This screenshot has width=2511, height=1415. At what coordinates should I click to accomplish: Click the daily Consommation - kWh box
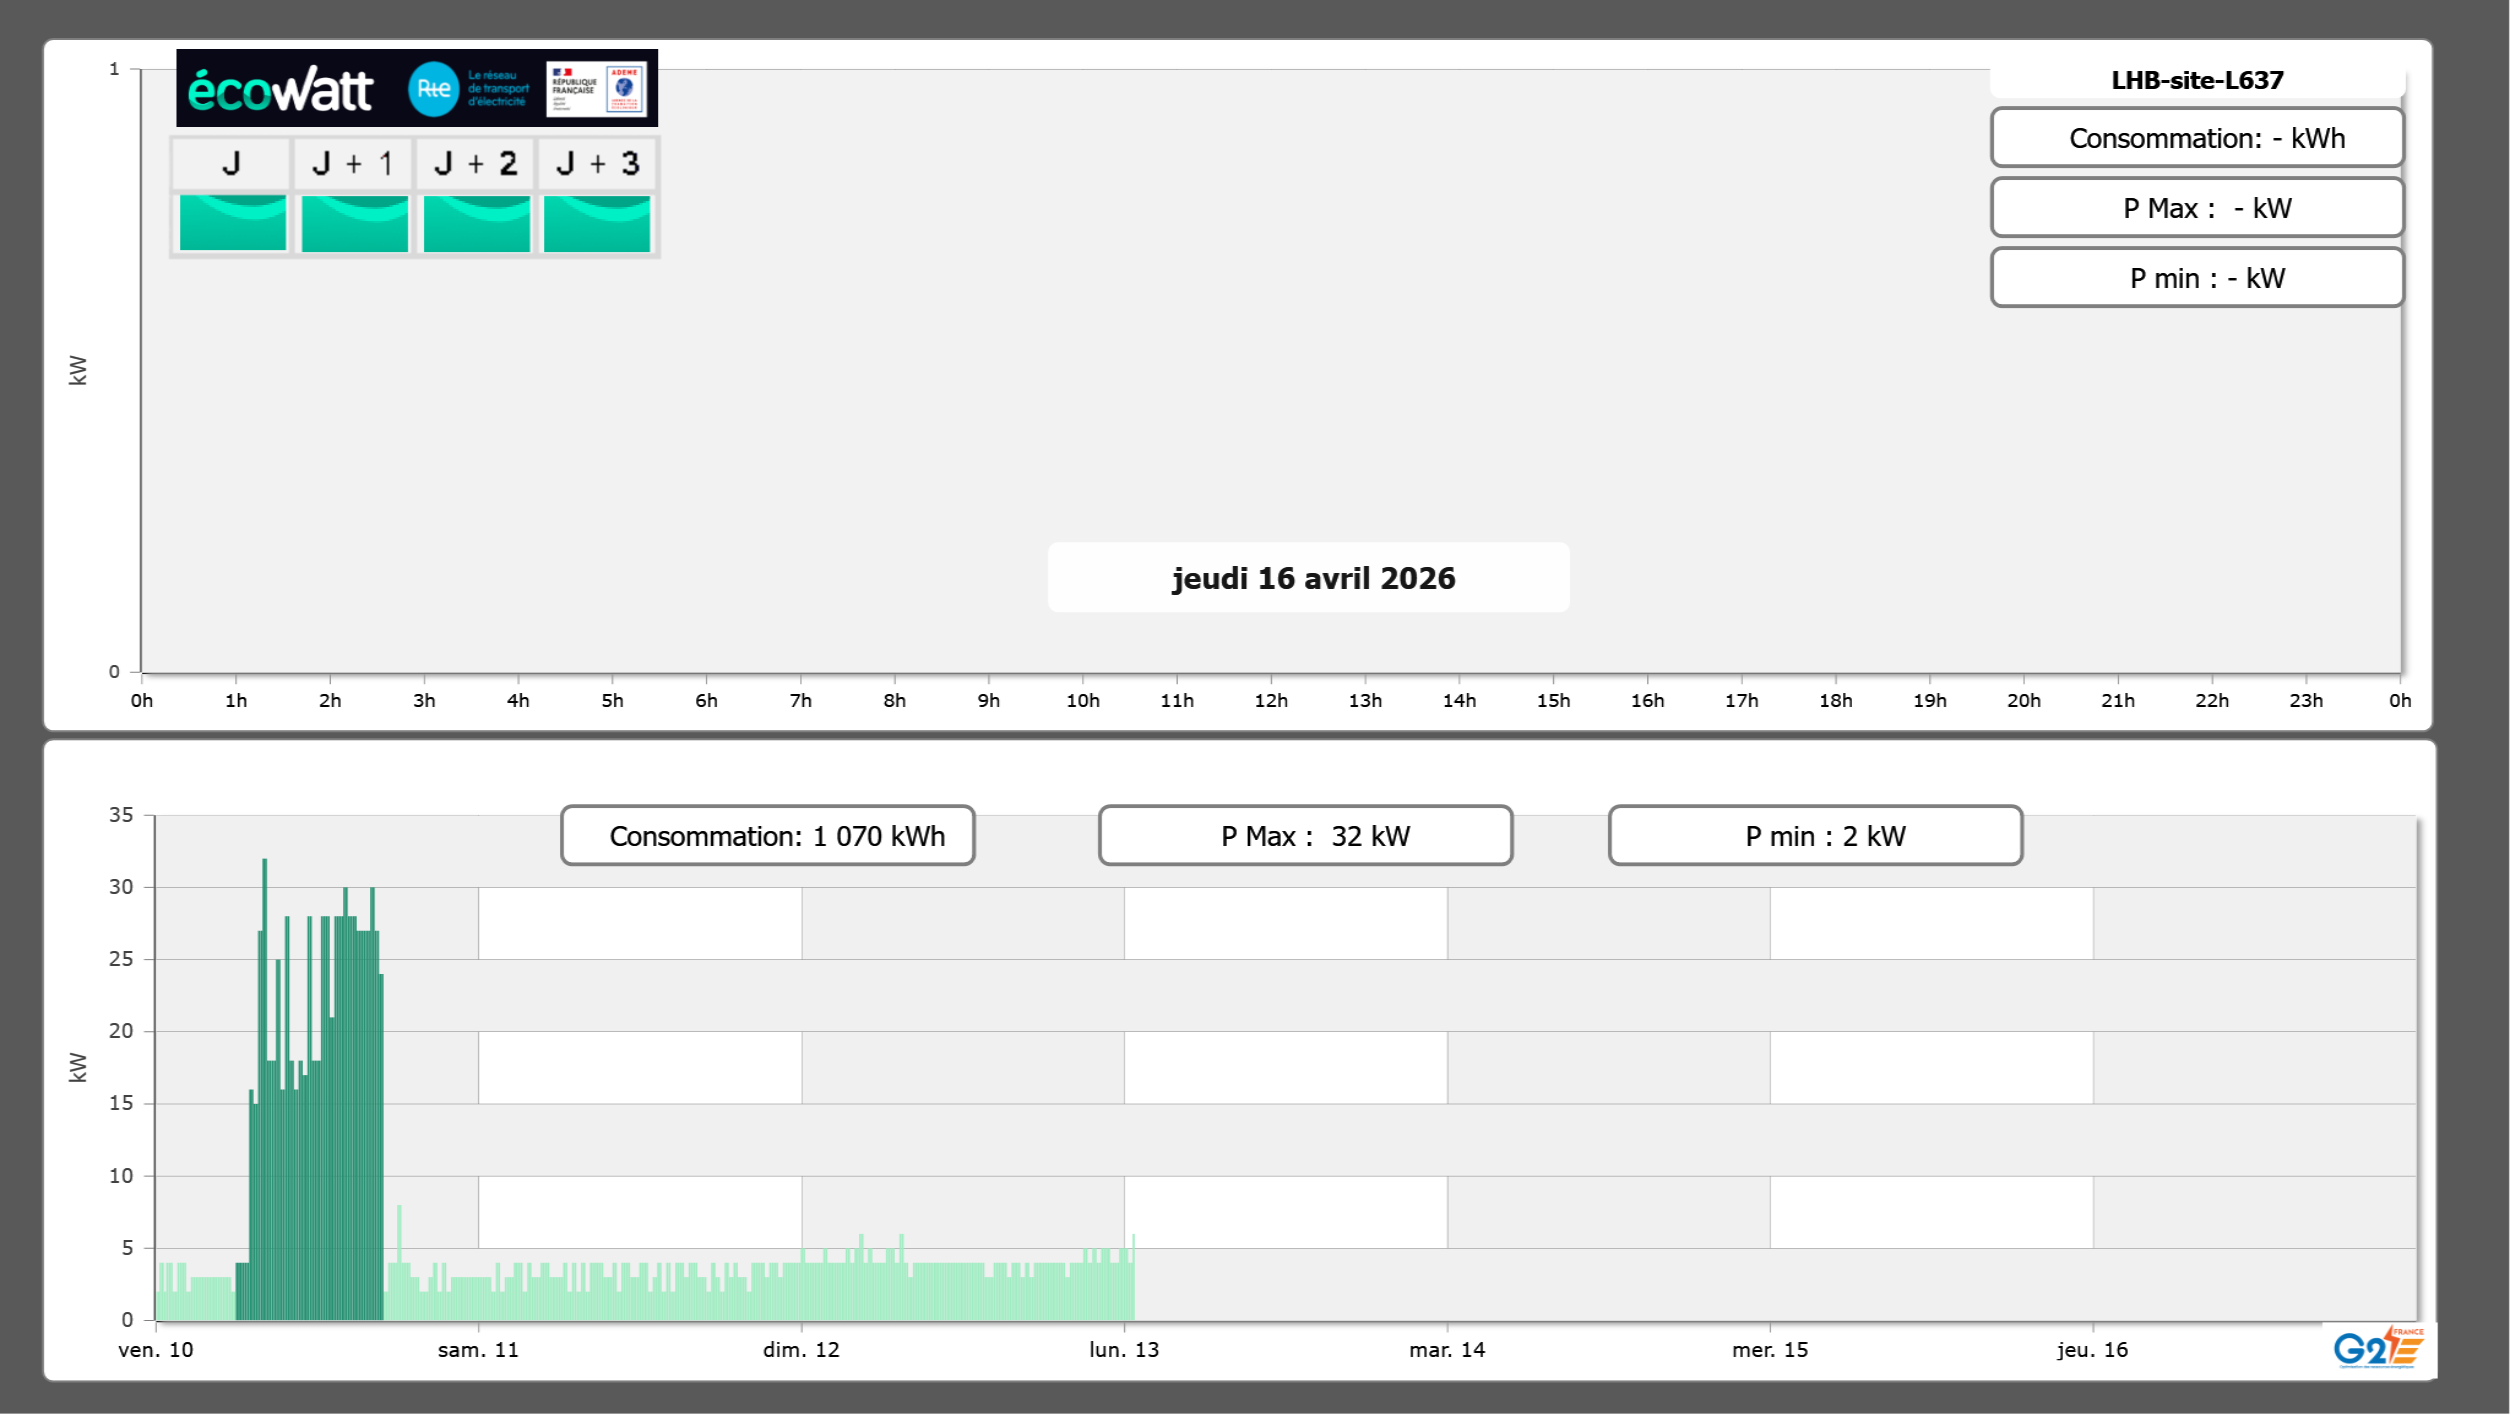[2196, 138]
